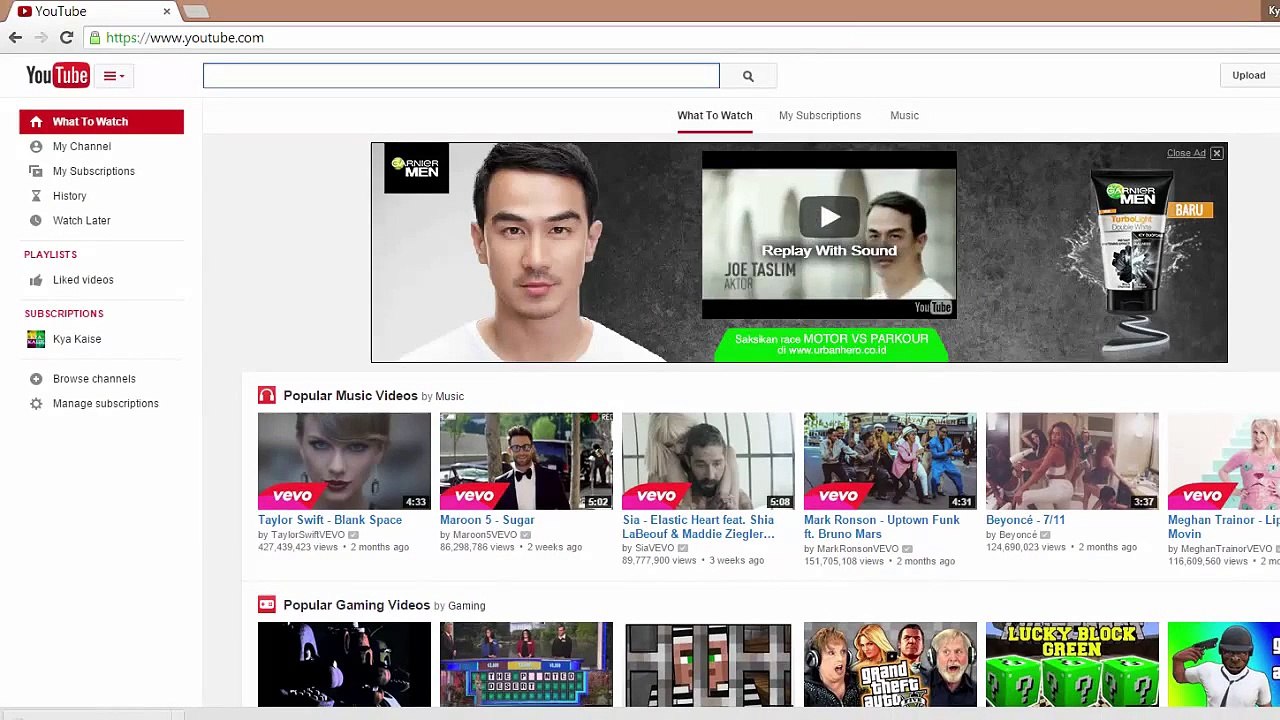Click the Browse channels plus icon
1280x720 pixels.
tap(36, 379)
